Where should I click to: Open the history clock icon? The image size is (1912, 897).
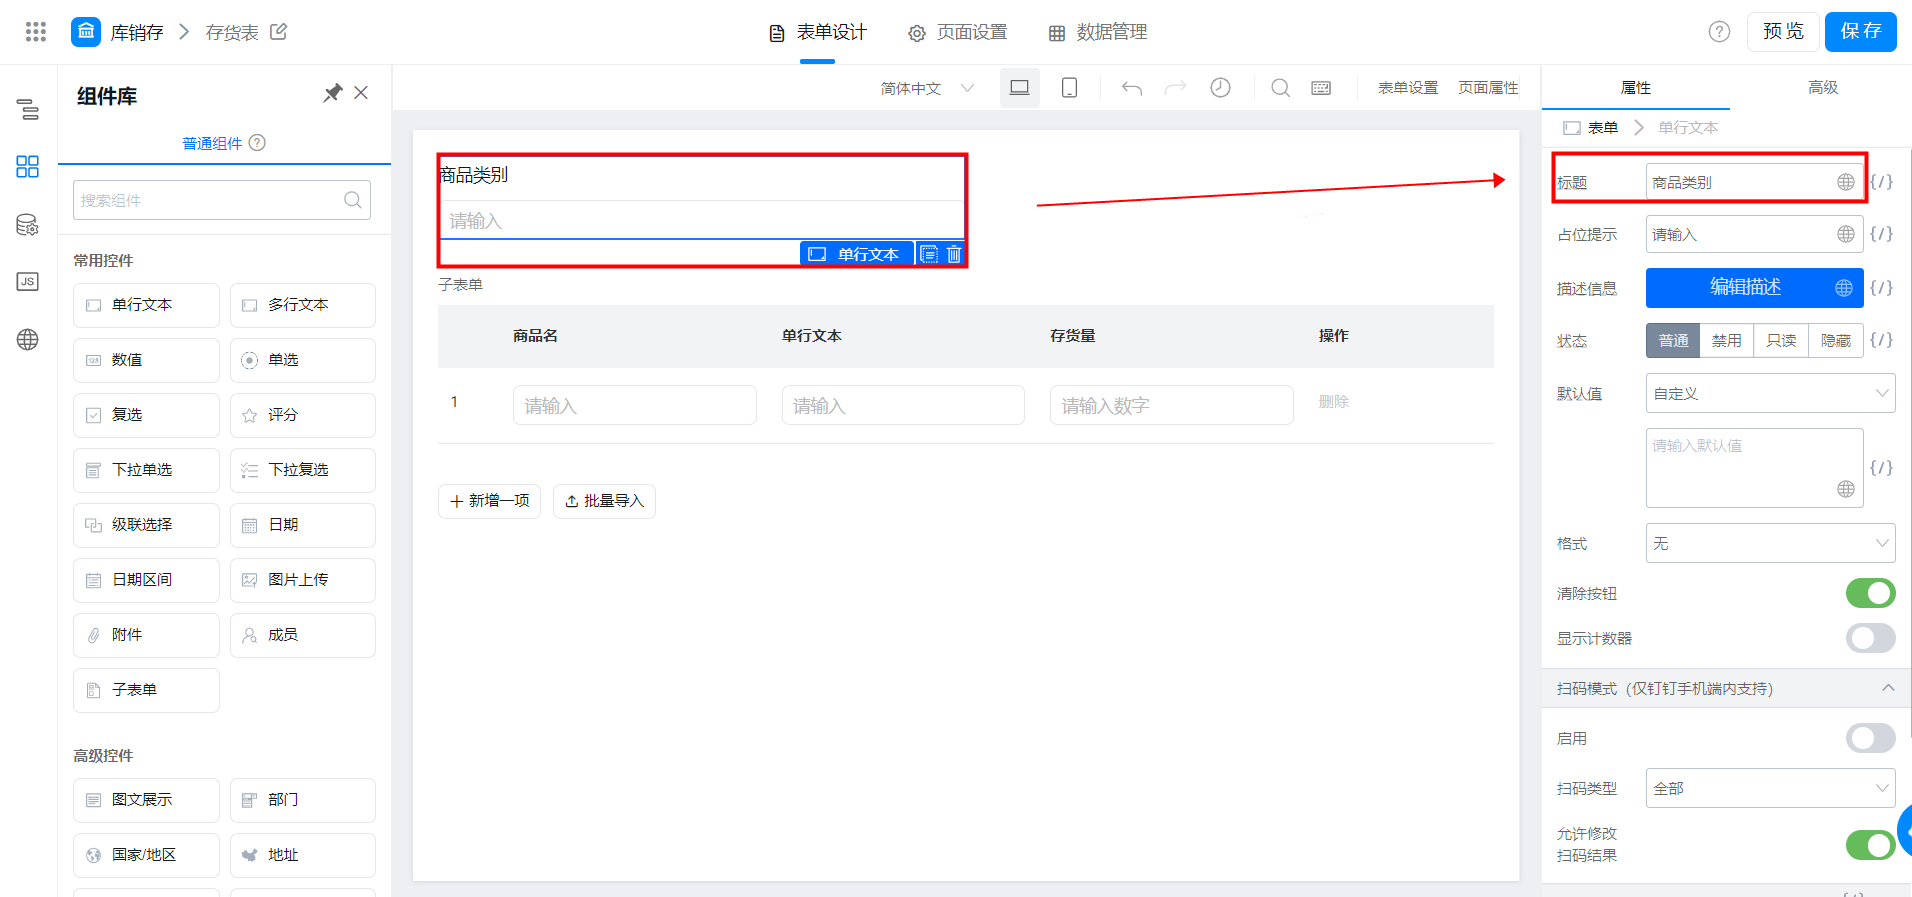1221,88
